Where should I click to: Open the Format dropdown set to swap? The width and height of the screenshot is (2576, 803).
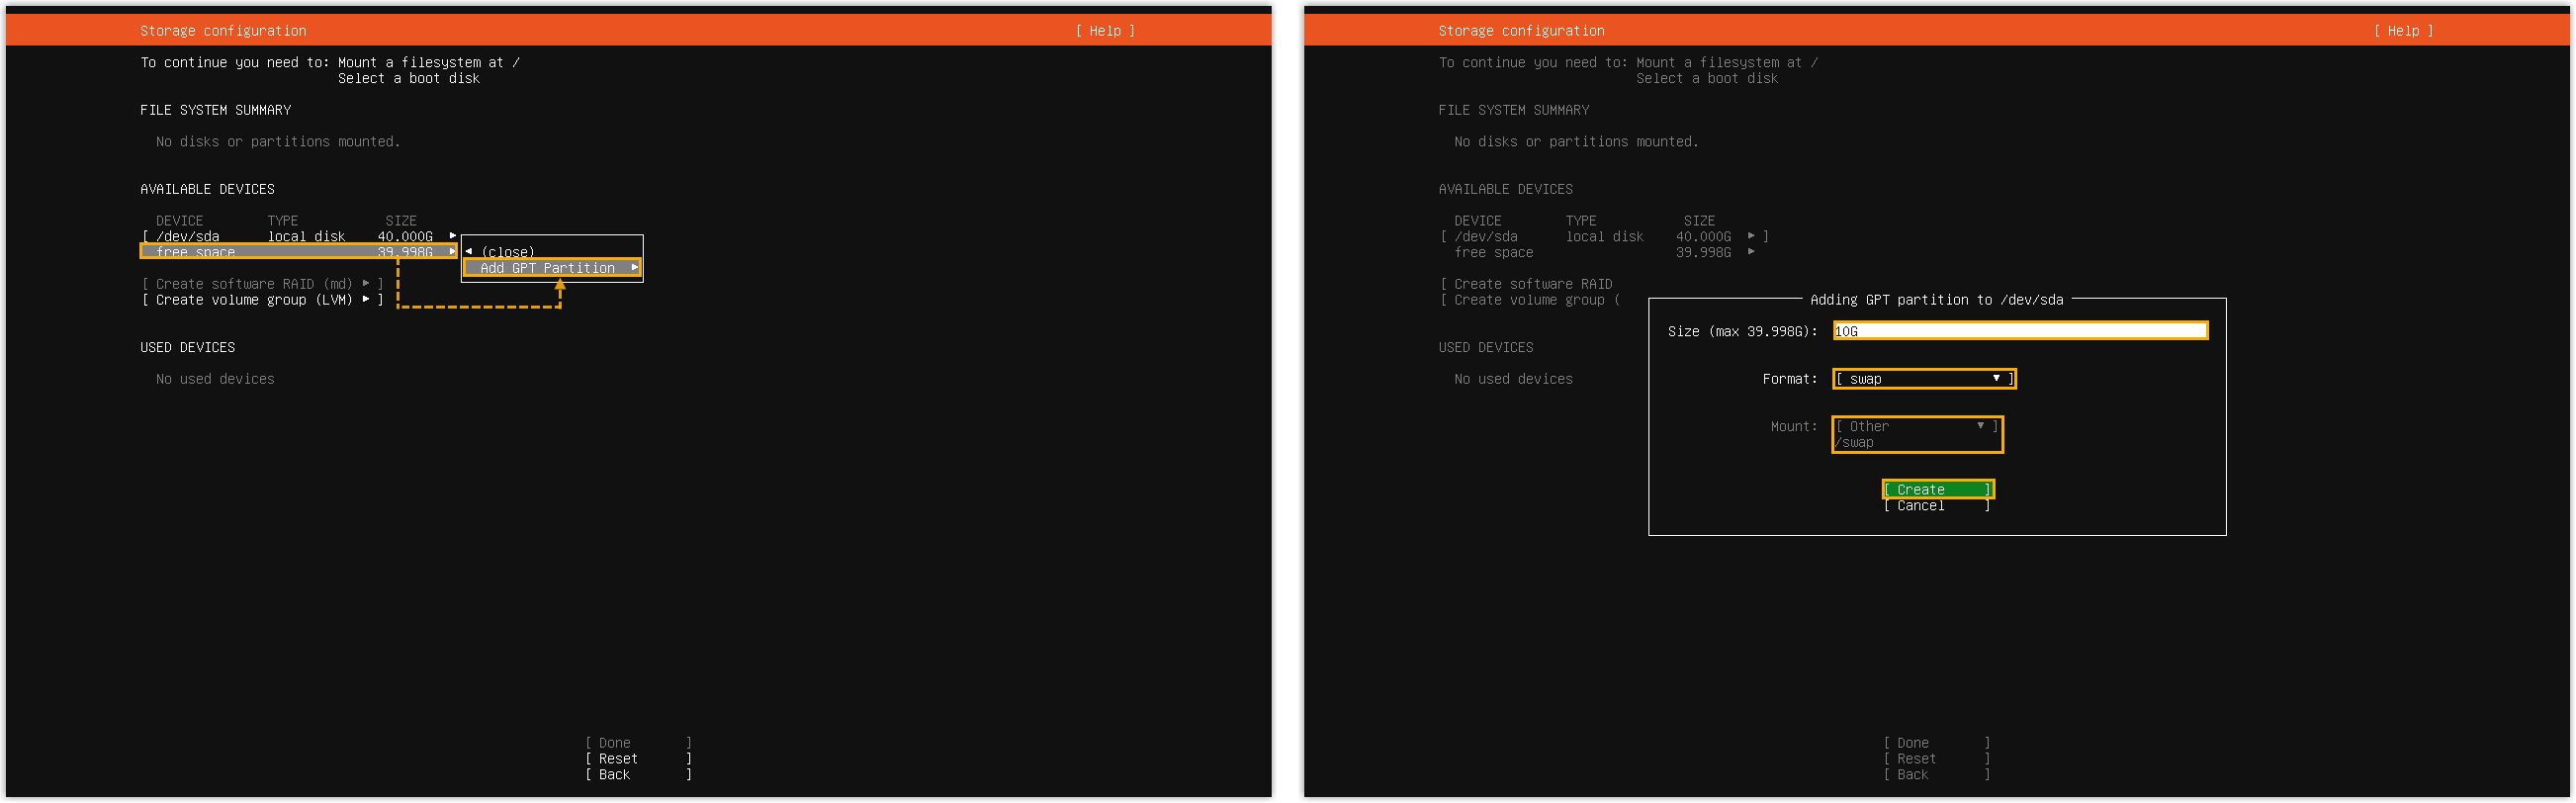click(1922, 379)
